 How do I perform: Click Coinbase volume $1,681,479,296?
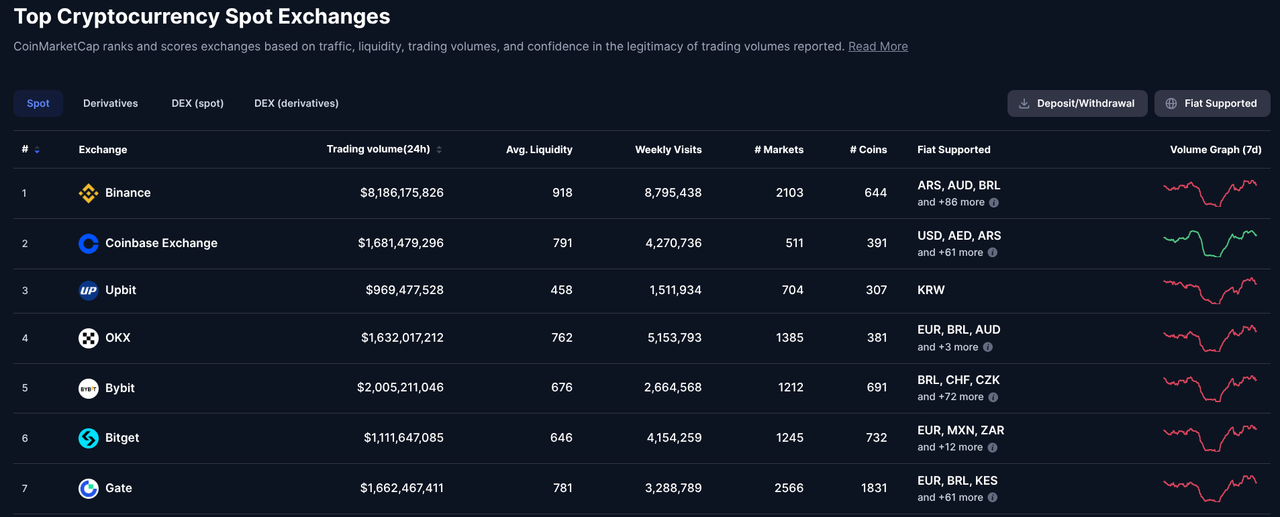(x=401, y=243)
